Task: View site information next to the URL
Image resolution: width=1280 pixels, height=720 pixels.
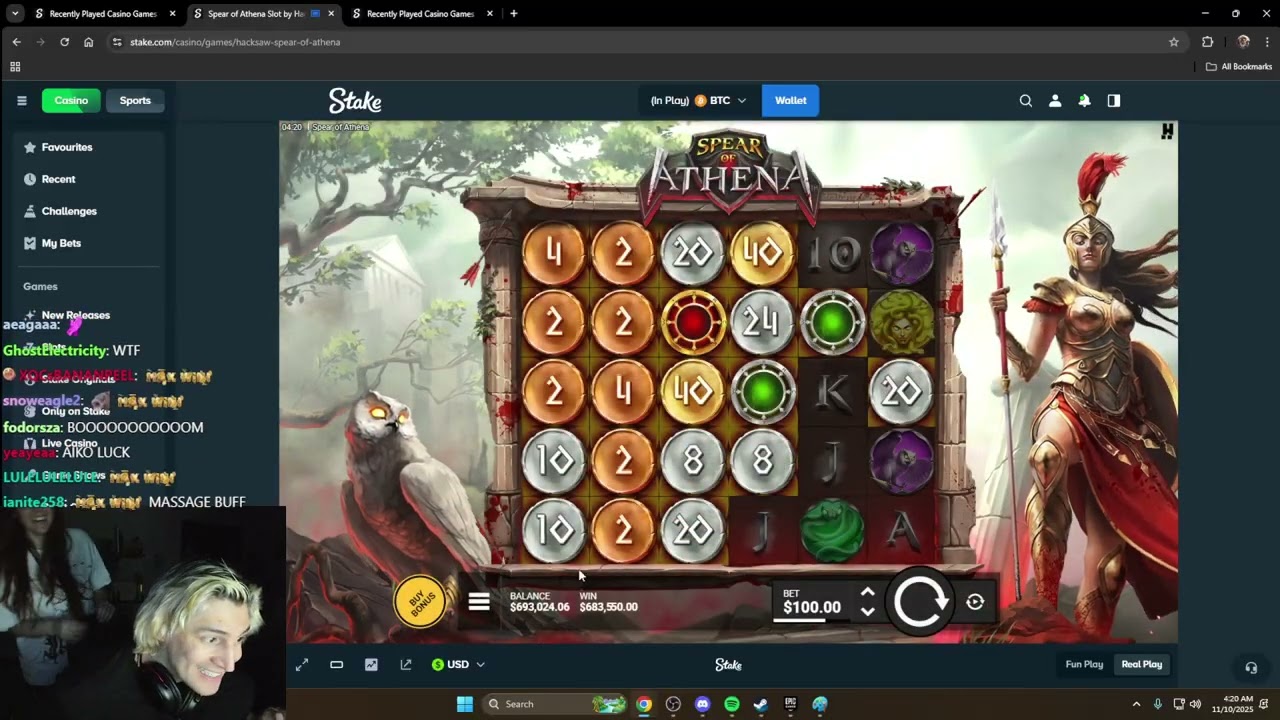Action: pos(117,42)
